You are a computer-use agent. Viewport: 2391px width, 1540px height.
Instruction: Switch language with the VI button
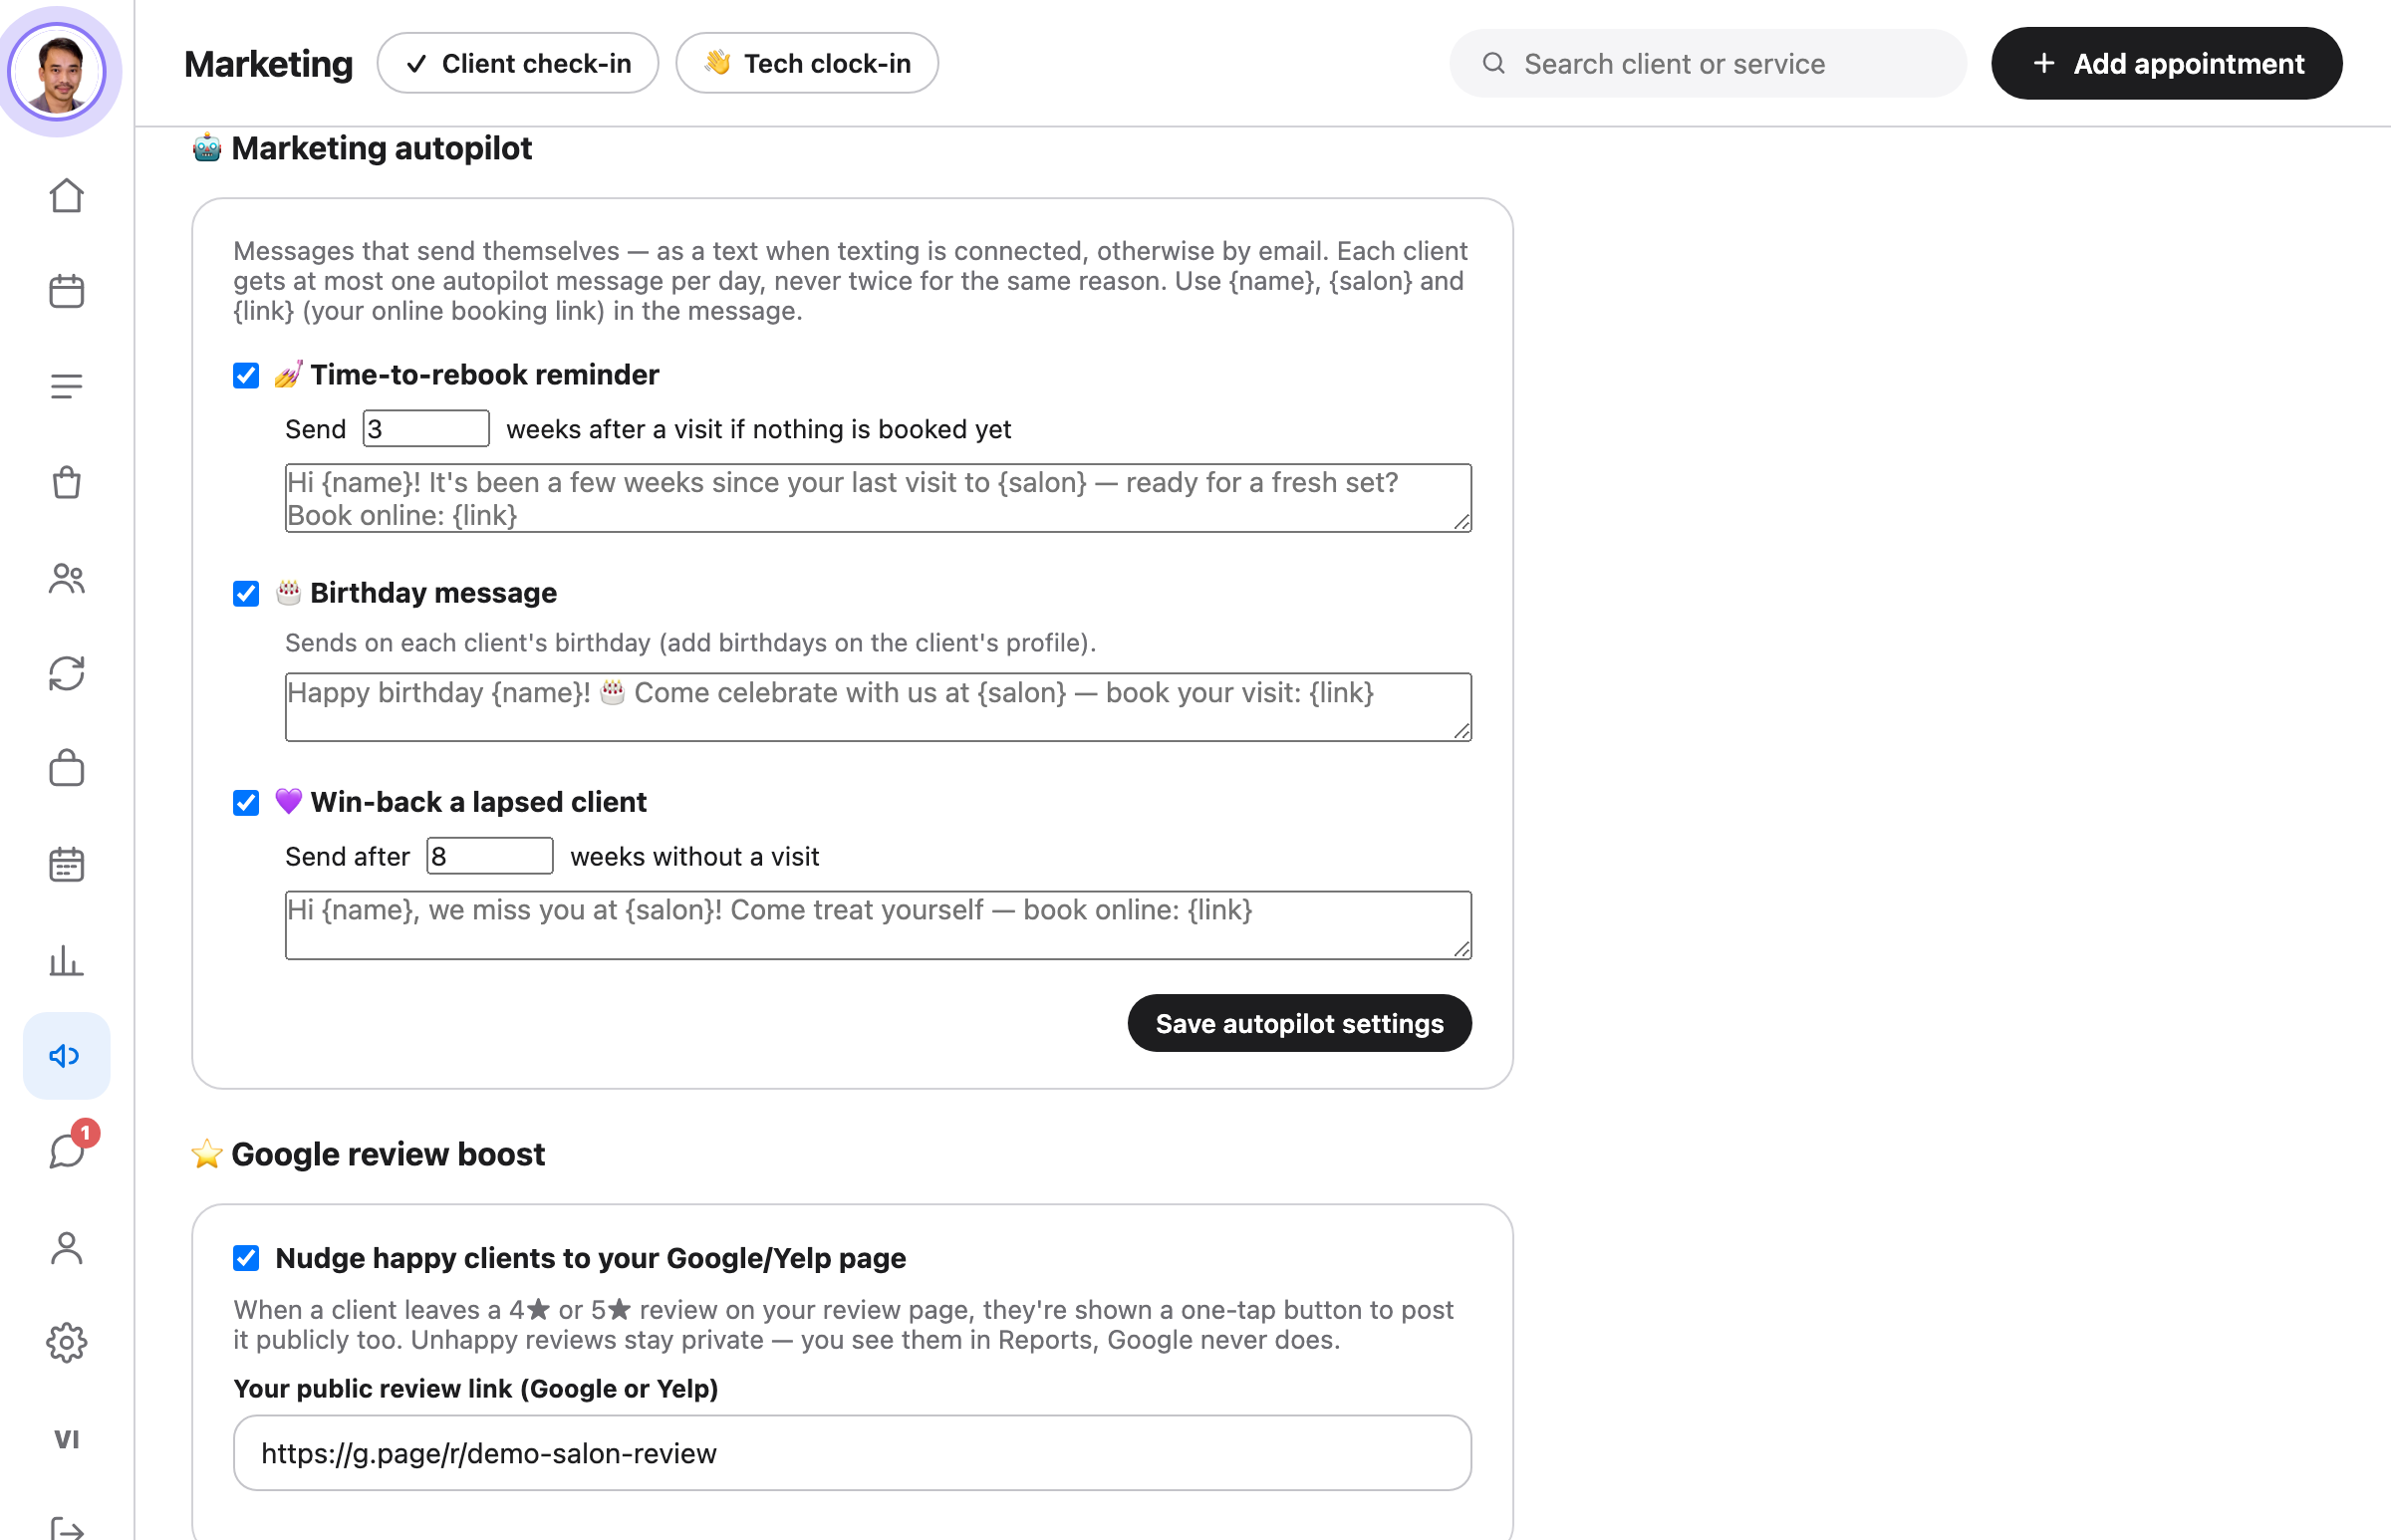pos(67,1439)
